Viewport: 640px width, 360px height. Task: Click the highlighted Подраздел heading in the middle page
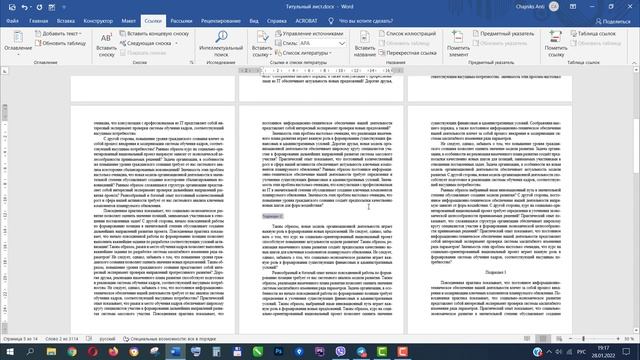click(272, 216)
